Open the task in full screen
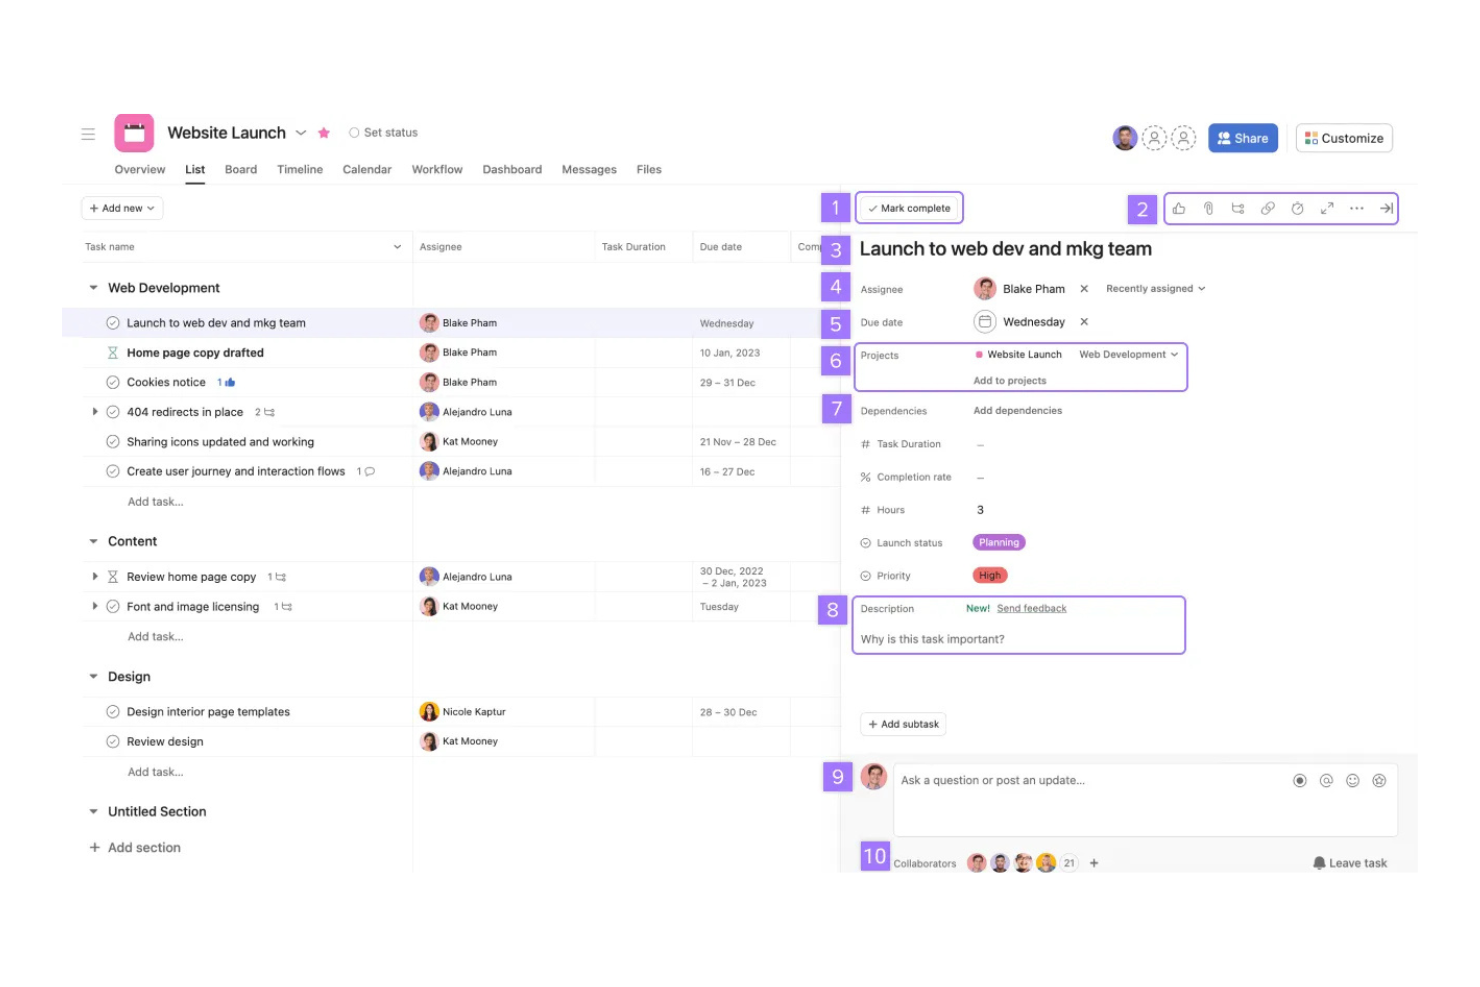This screenshot has width=1480, height=987. click(1327, 208)
